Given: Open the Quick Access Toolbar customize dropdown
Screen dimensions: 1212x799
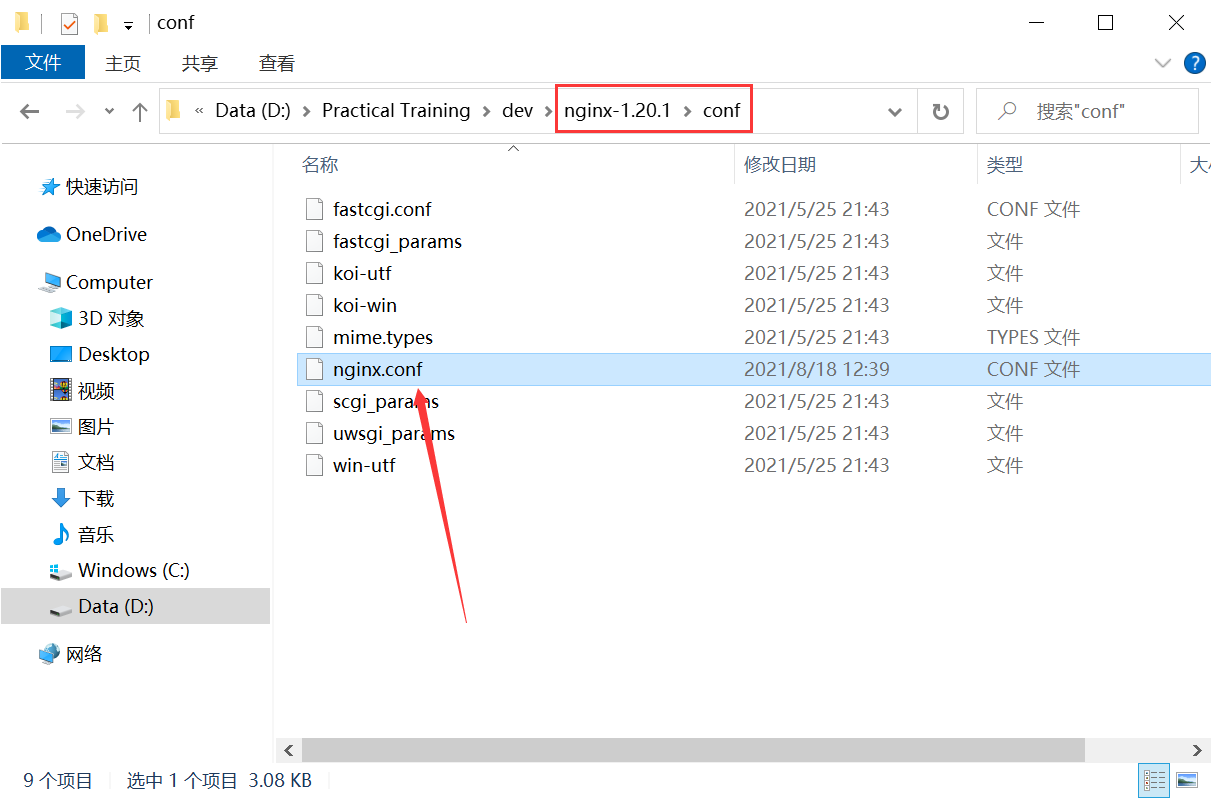Looking at the screenshot, I should 129,25.
